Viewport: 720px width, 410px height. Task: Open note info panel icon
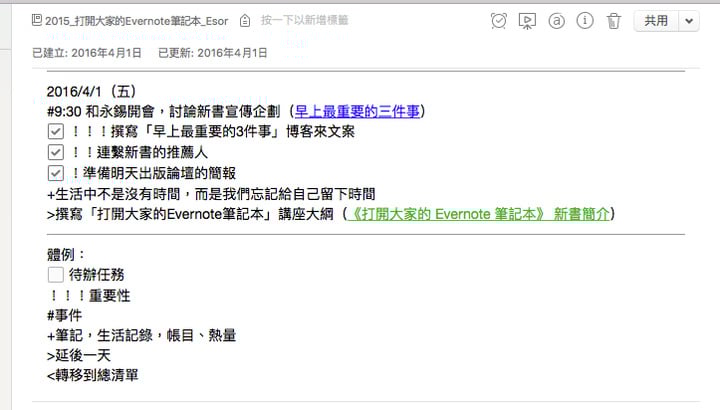click(586, 20)
